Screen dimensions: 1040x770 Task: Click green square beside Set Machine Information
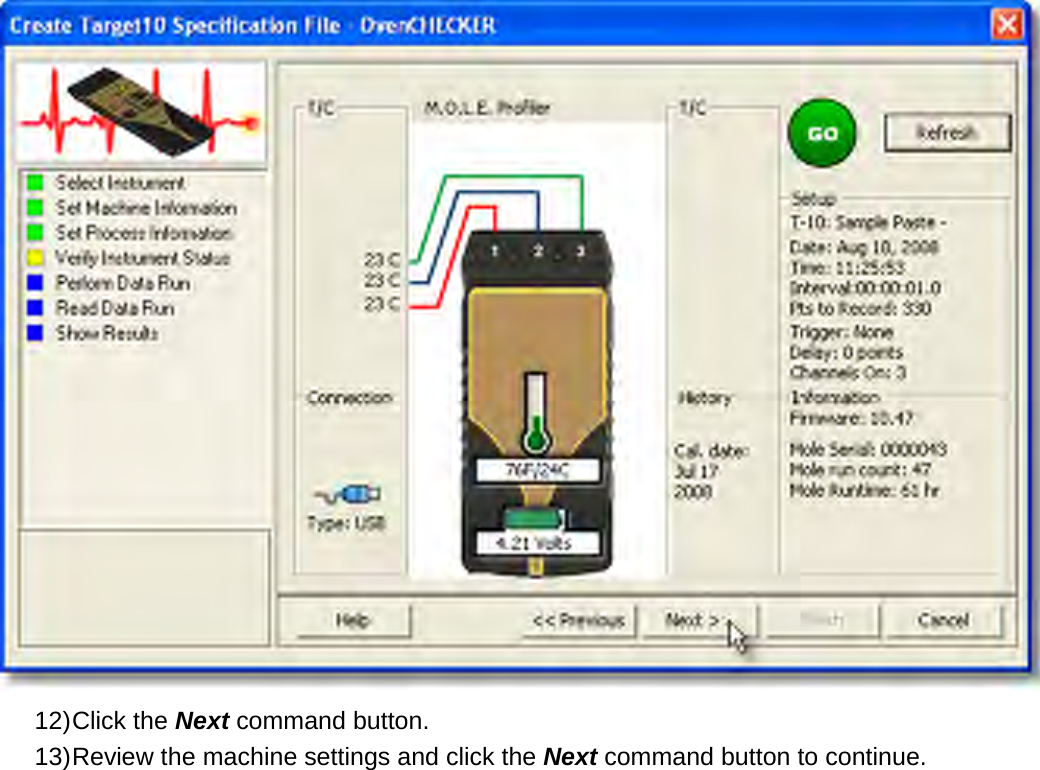[35, 208]
